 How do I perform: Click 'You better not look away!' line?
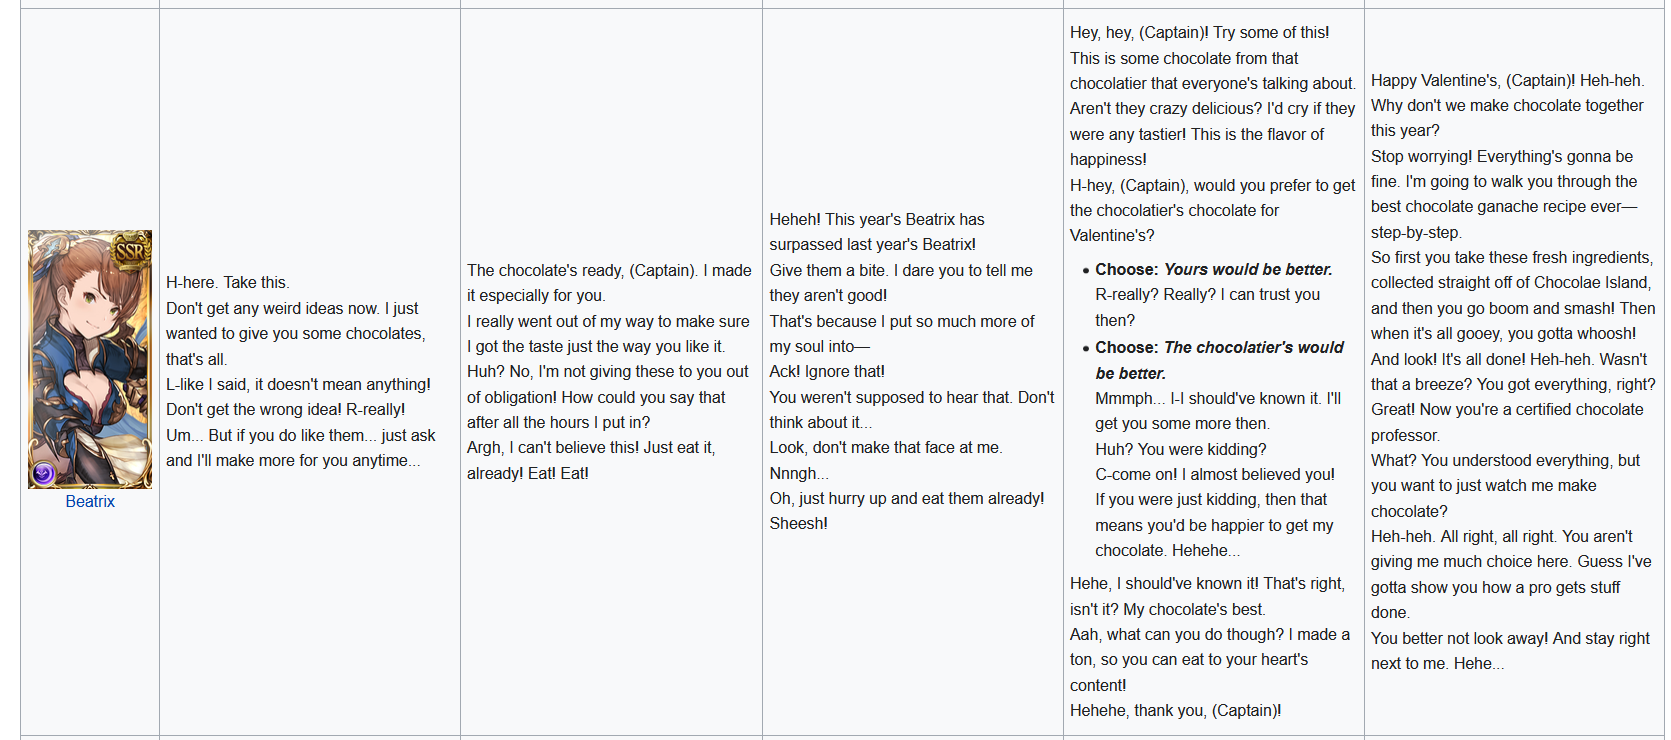tap(1460, 639)
